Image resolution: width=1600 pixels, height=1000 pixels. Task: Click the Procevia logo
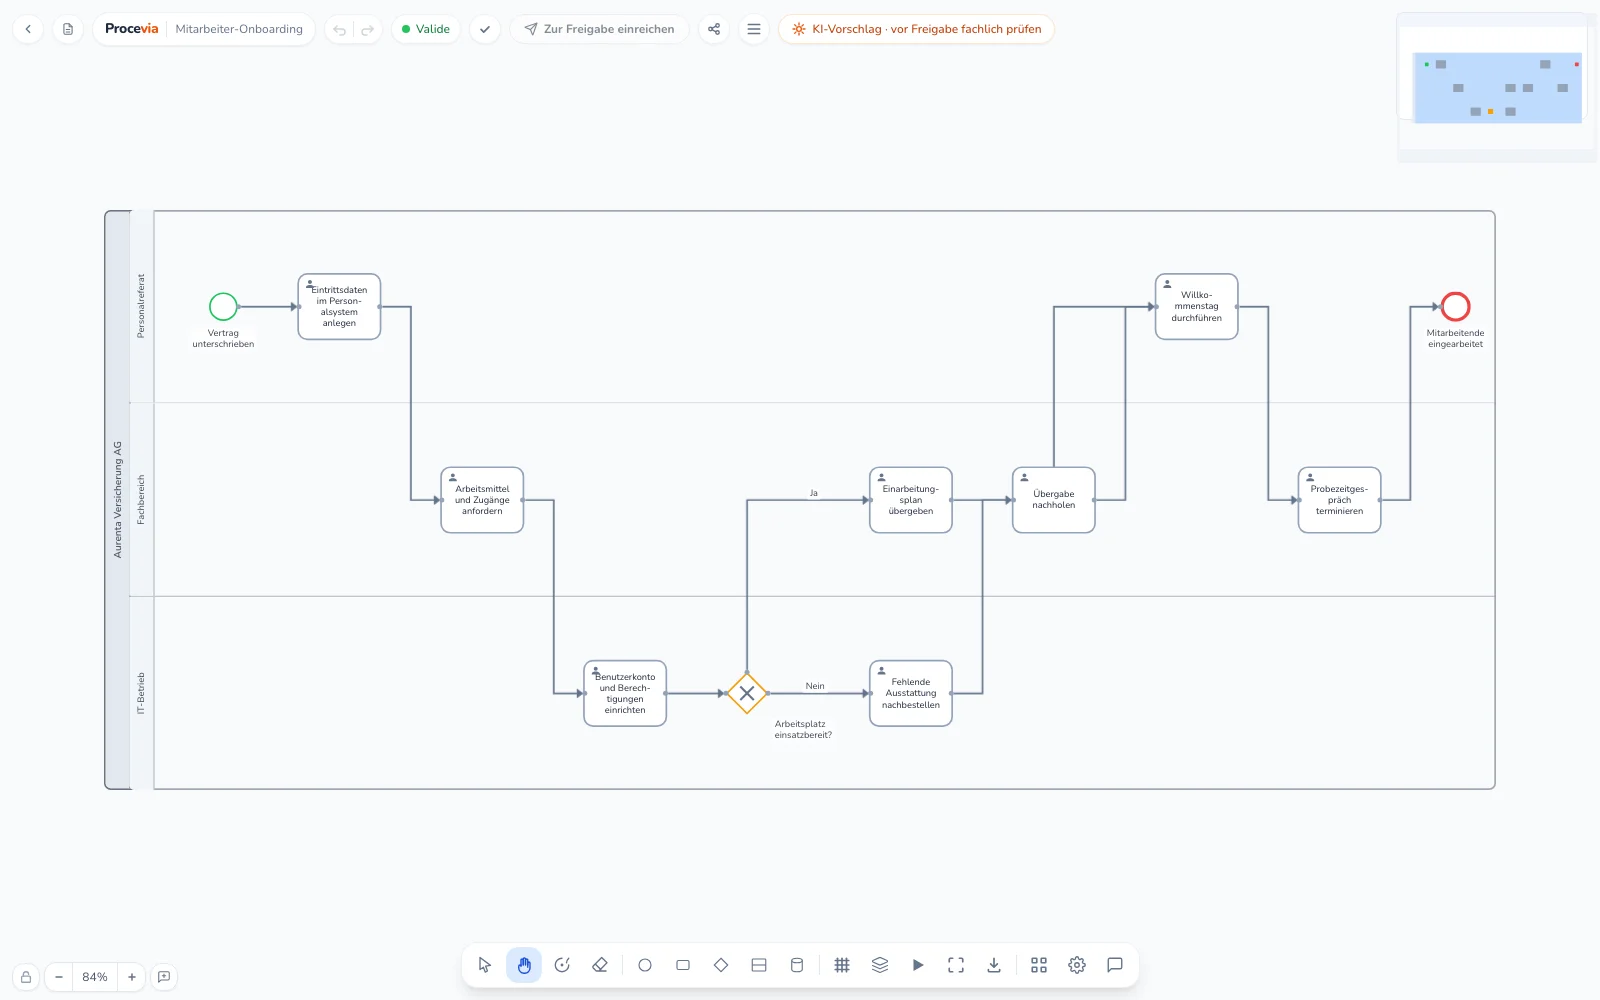click(x=132, y=29)
